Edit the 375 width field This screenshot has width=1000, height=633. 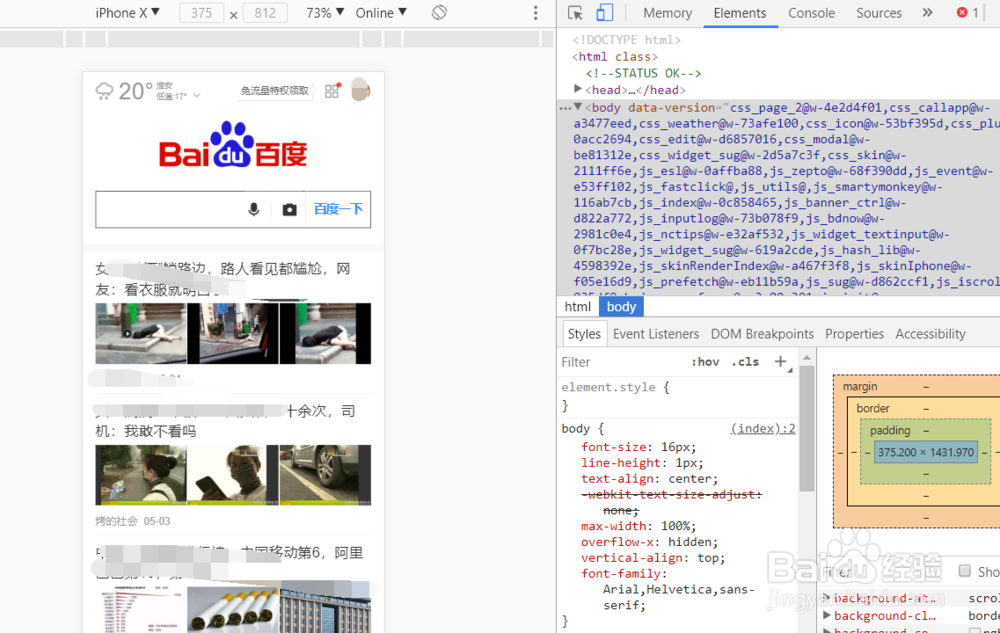202,13
